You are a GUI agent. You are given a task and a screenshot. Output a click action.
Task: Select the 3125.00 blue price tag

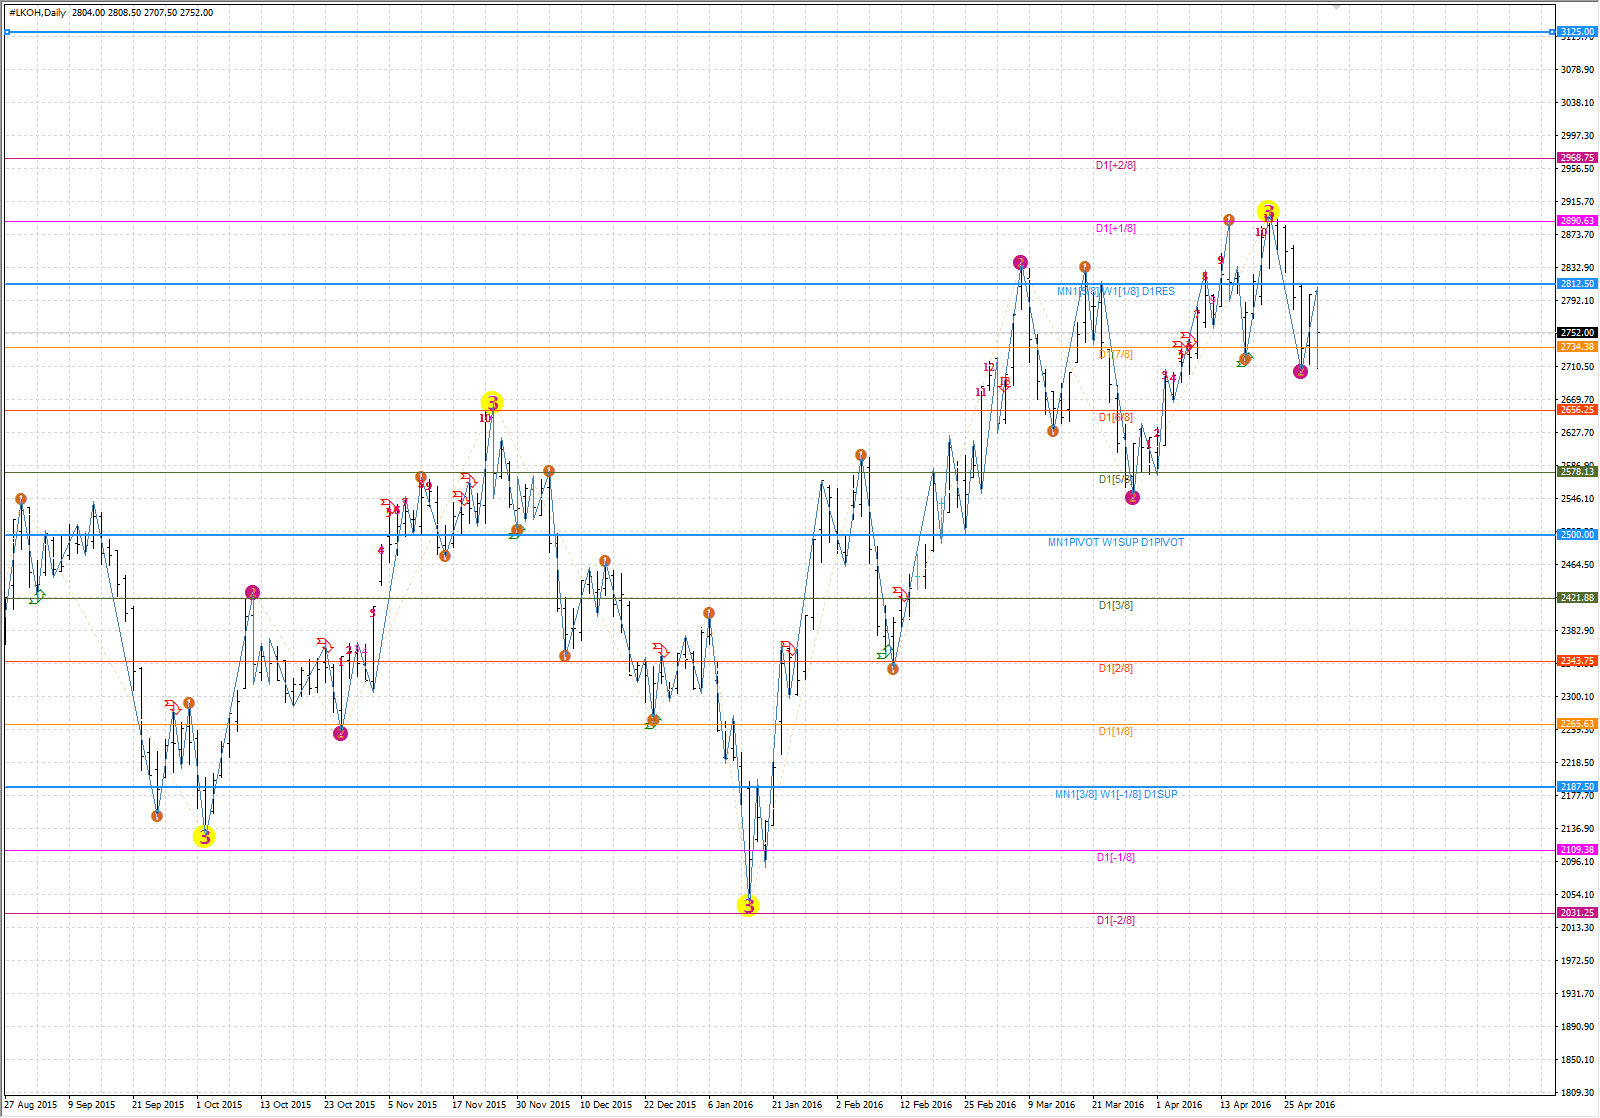click(1577, 32)
